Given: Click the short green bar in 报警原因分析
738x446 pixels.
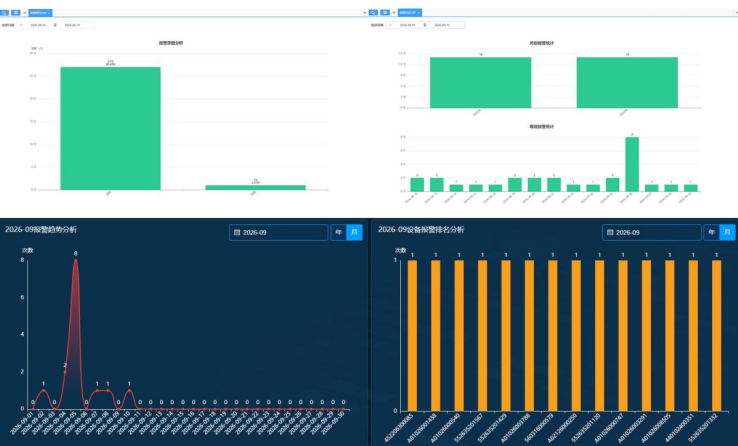Looking at the screenshot, I should click(256, 187).
